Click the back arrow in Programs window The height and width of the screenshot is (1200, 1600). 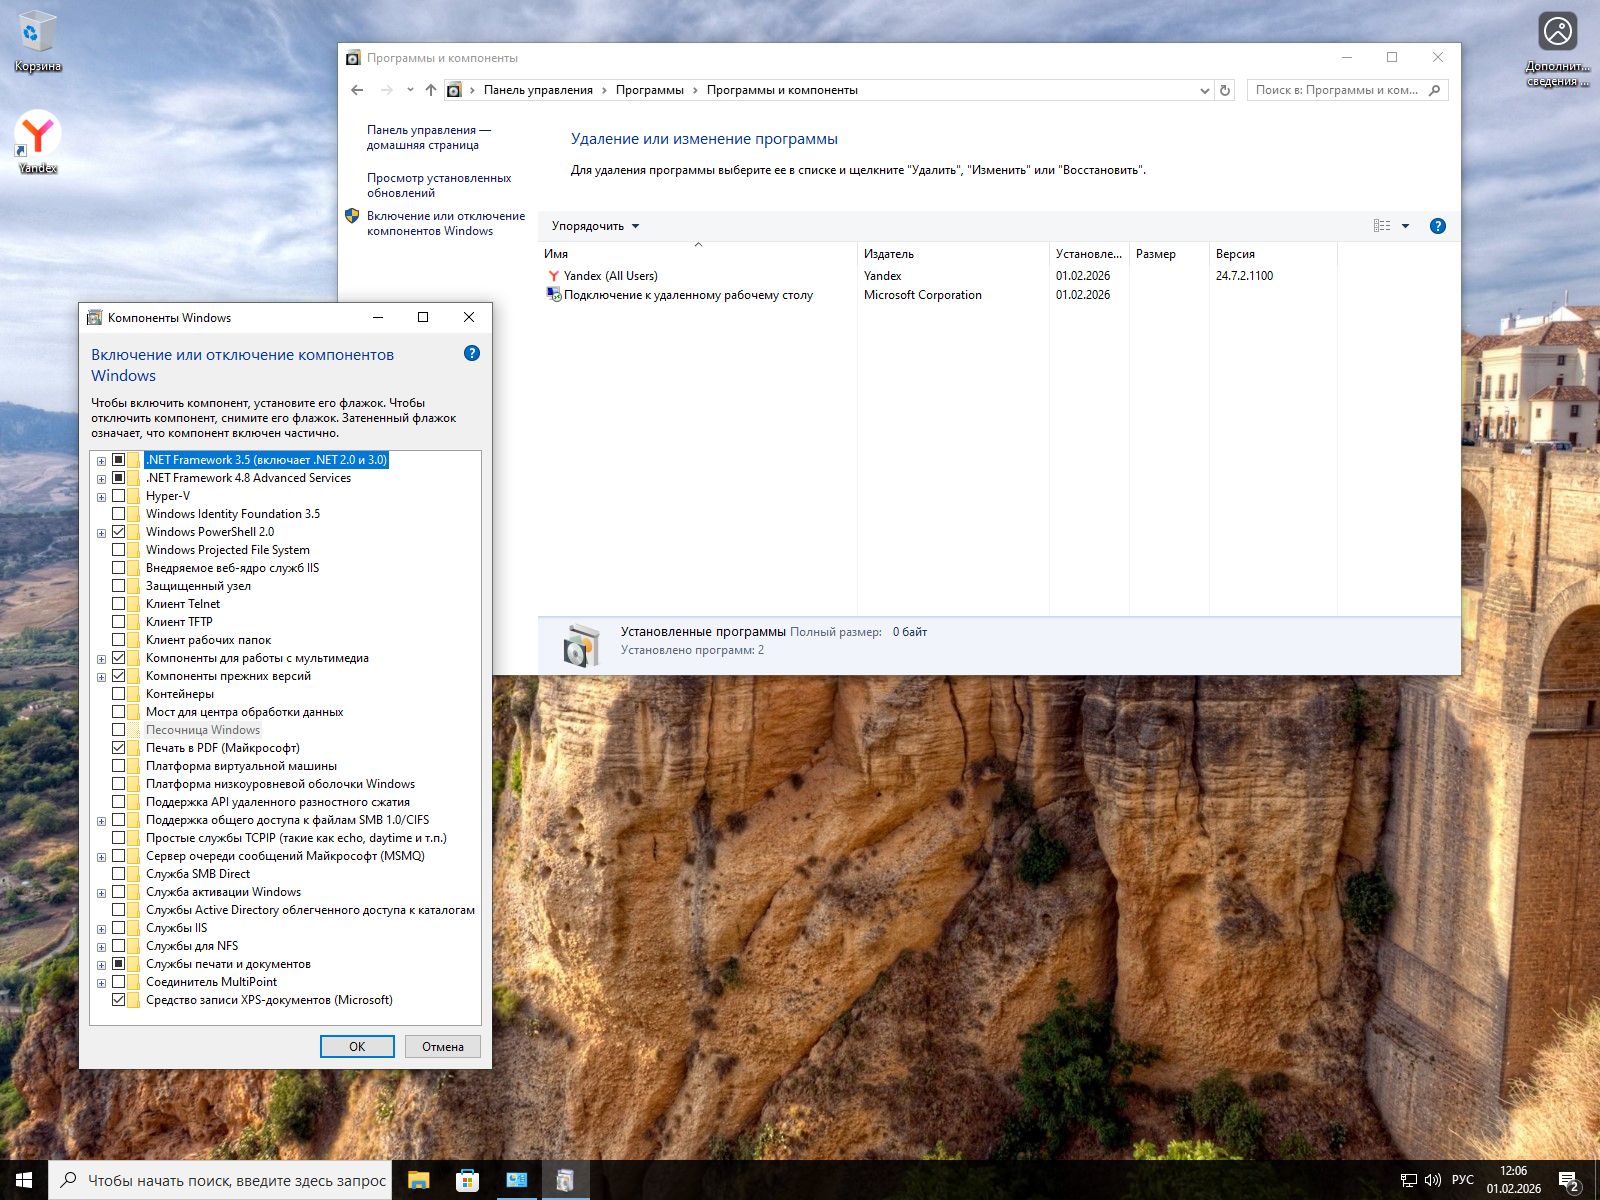[x=357, y=90]
